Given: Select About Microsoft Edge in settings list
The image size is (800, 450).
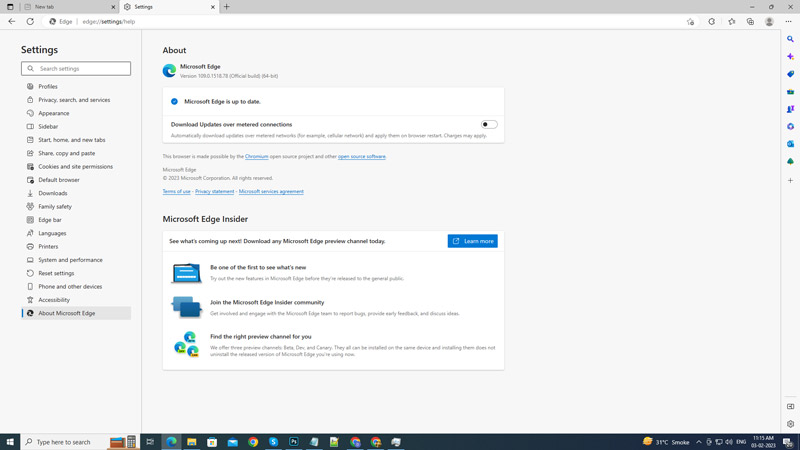Looking at the screenshot, I should point(76,313).
